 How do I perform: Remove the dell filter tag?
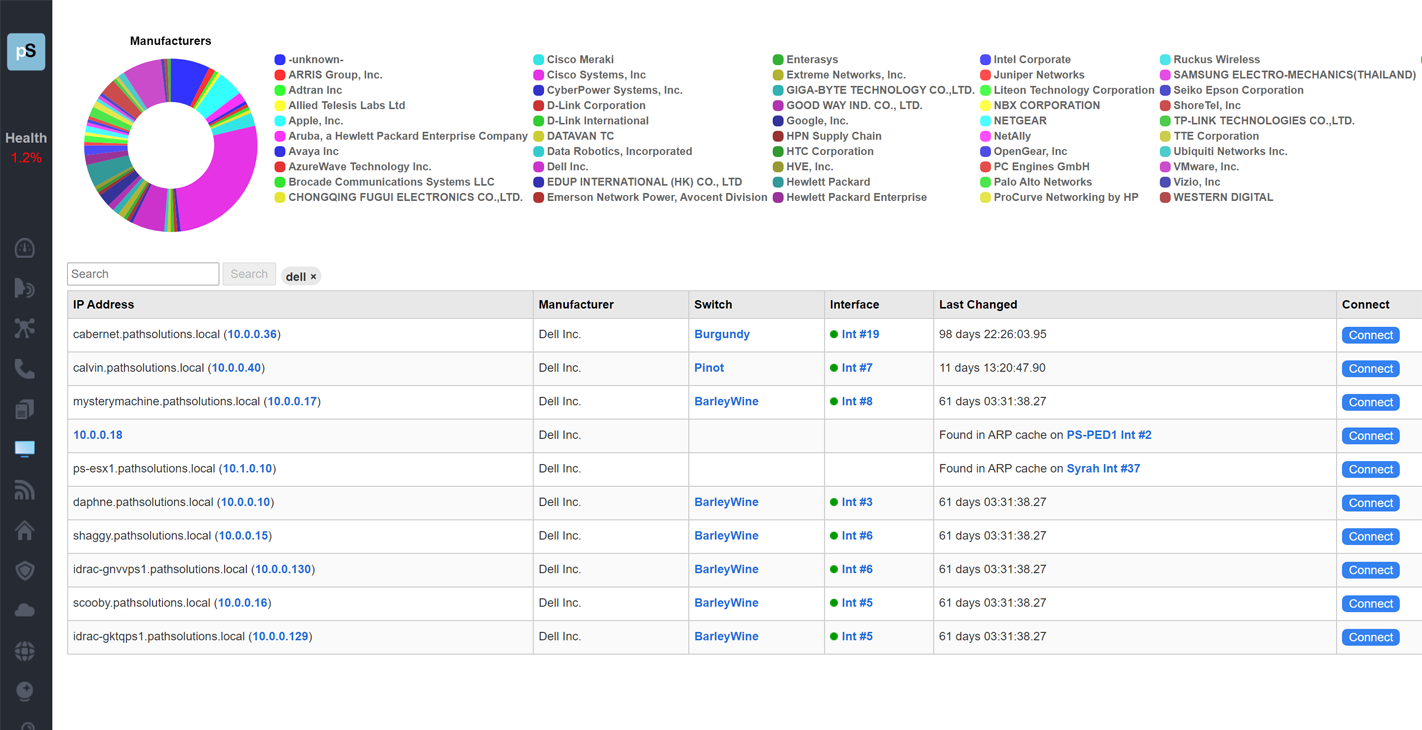coord(313,277)
